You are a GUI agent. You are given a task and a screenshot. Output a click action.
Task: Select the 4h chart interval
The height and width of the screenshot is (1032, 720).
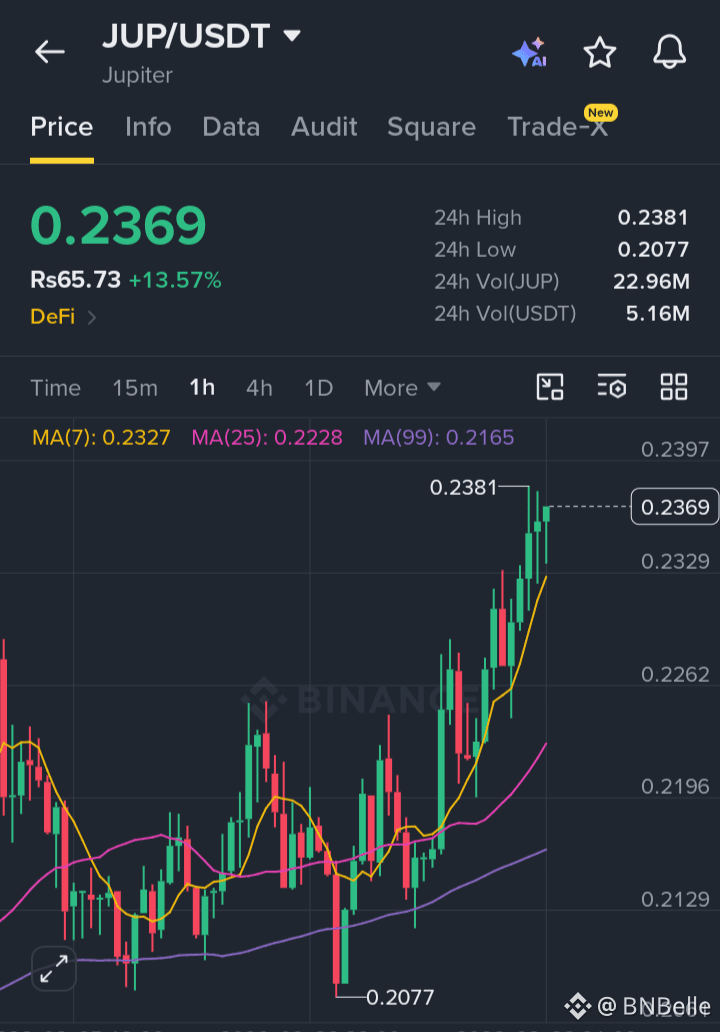259,388
